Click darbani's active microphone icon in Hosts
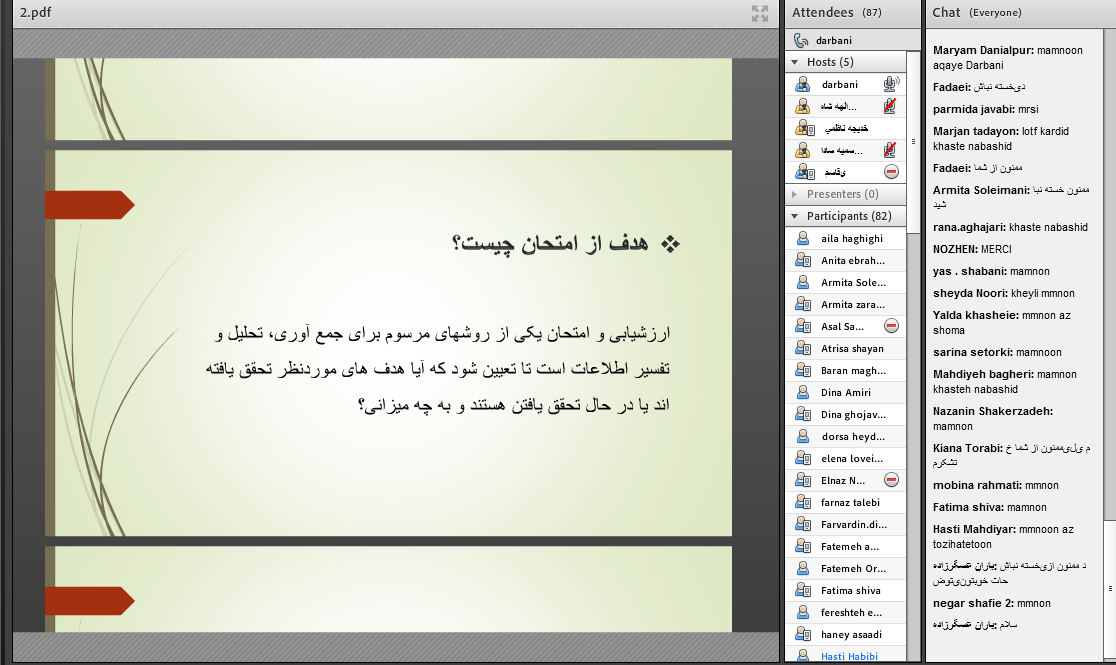The width and height of the screenshot is (1116, 665). pos(890,85)
